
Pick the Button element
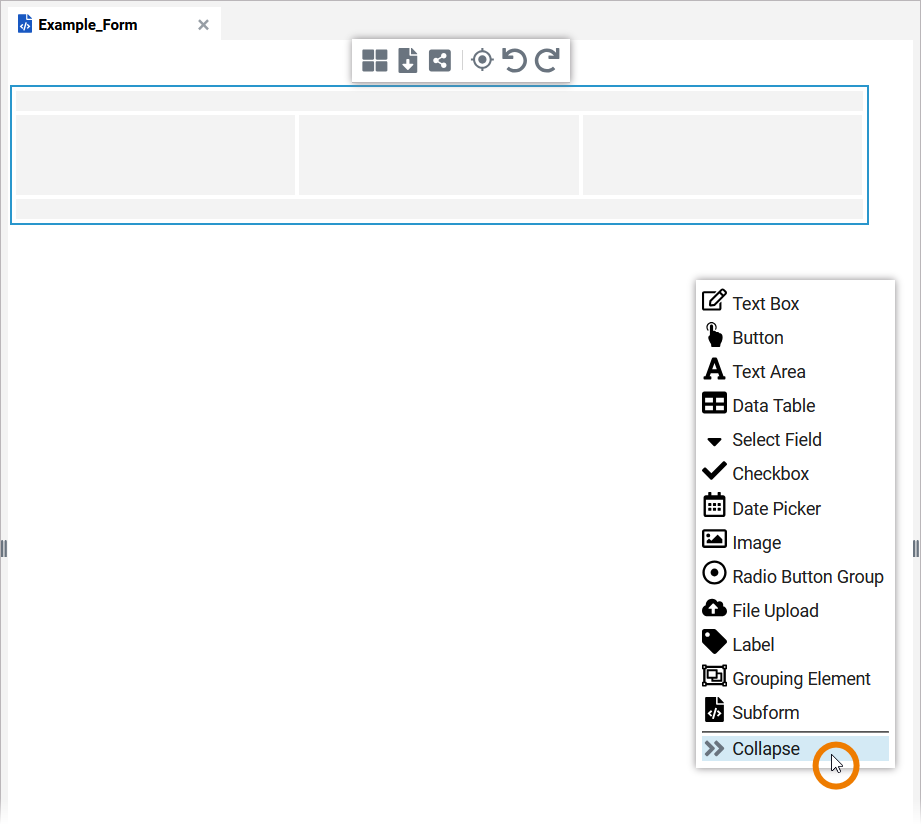point(757,337)
